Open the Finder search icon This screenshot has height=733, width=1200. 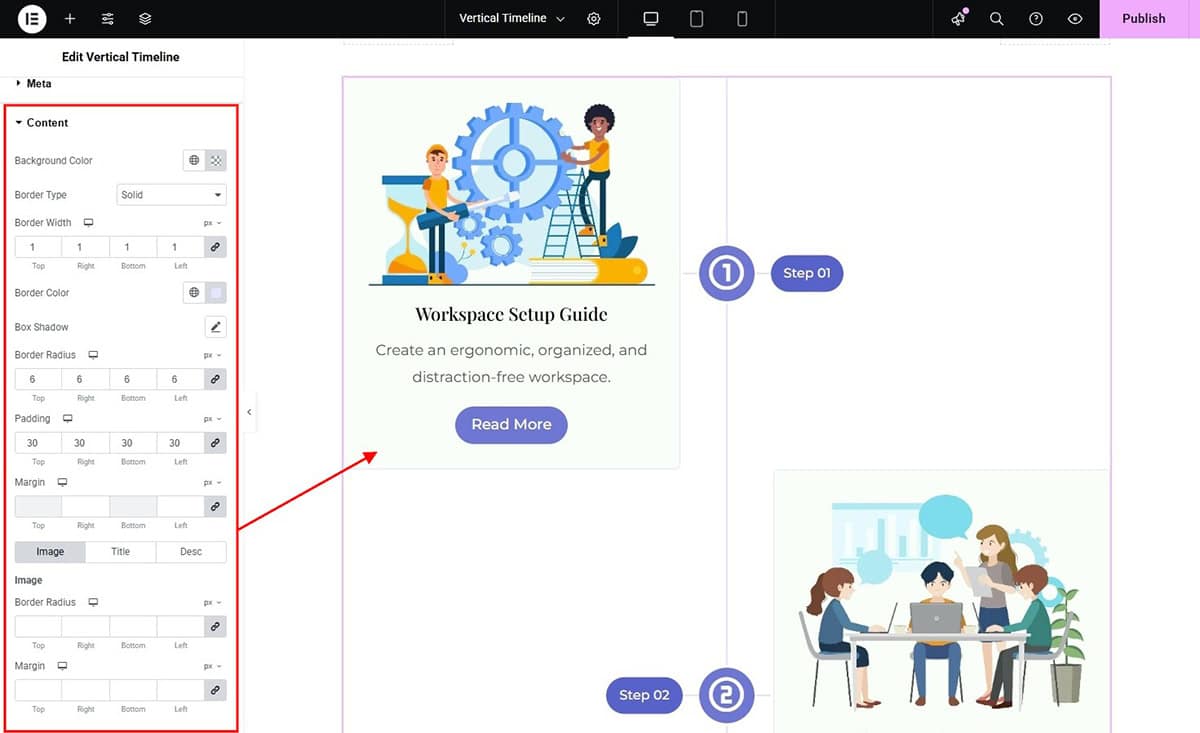pyautogui.click(x=997, y=19)
